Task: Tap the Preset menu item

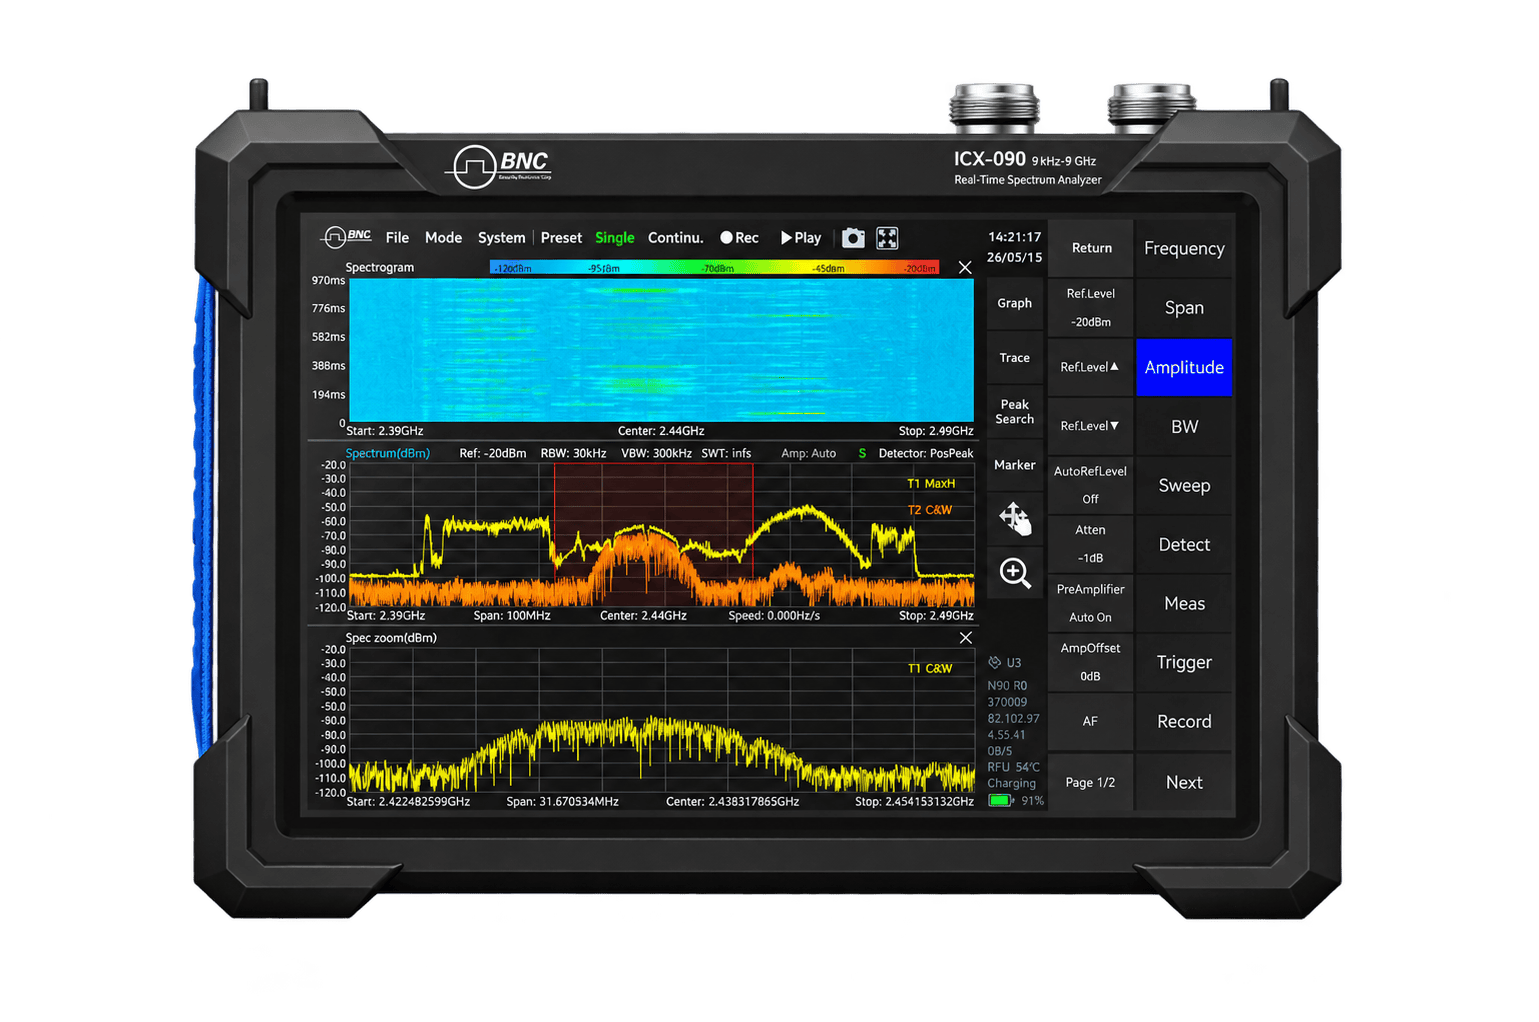Action: coord(561,238)
